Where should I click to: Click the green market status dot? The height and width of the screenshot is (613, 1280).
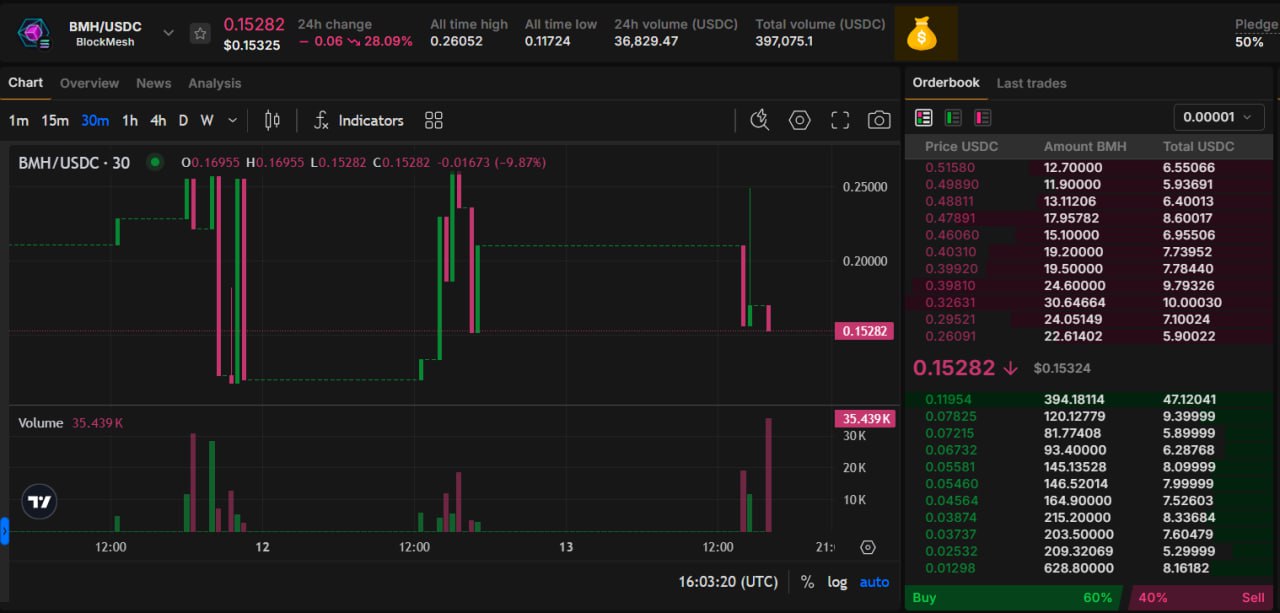point(154,161)
